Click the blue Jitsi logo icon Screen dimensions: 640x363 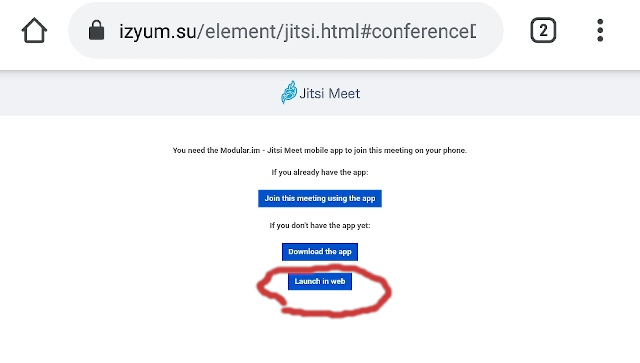click(289, 92)
